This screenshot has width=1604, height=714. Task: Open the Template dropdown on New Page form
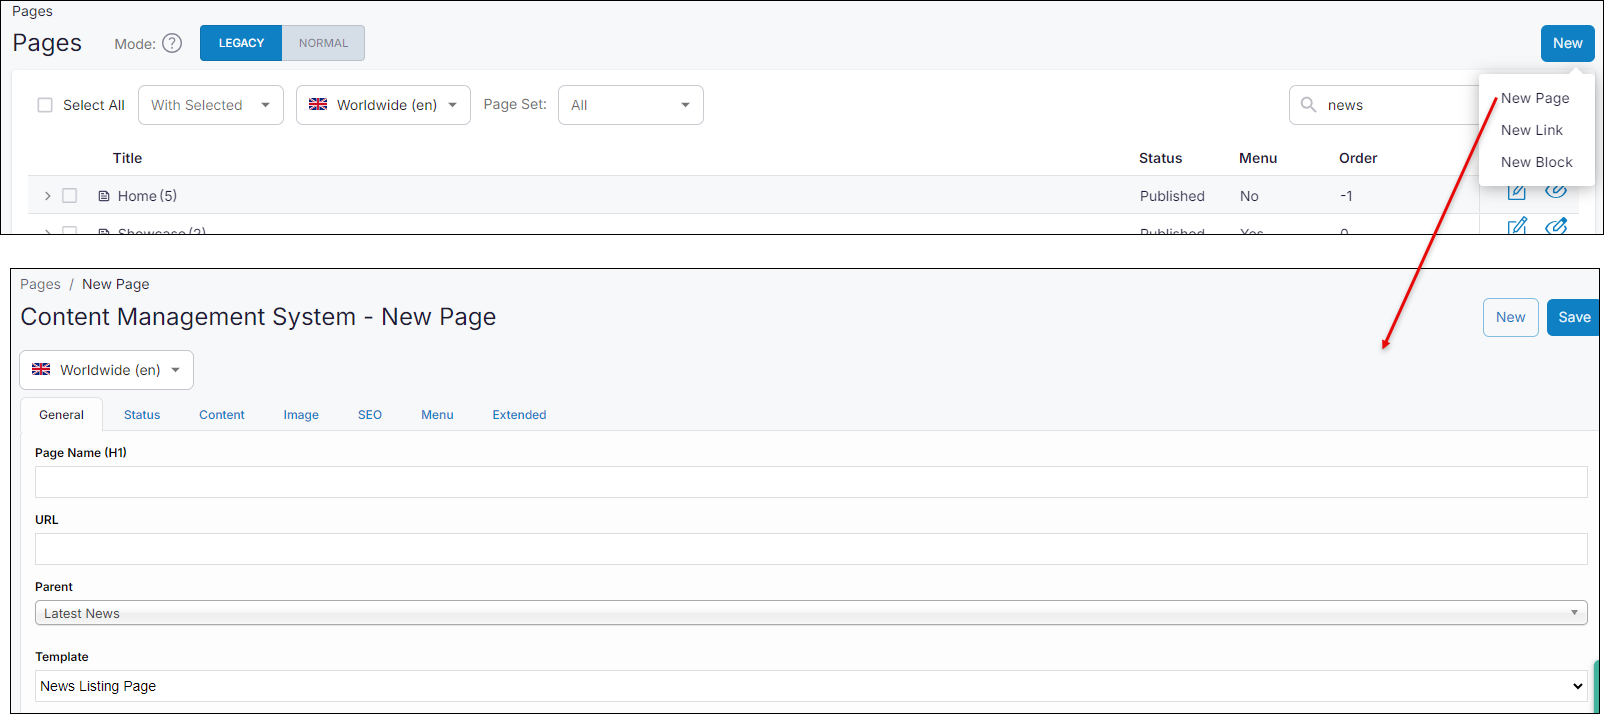[810, 686]
